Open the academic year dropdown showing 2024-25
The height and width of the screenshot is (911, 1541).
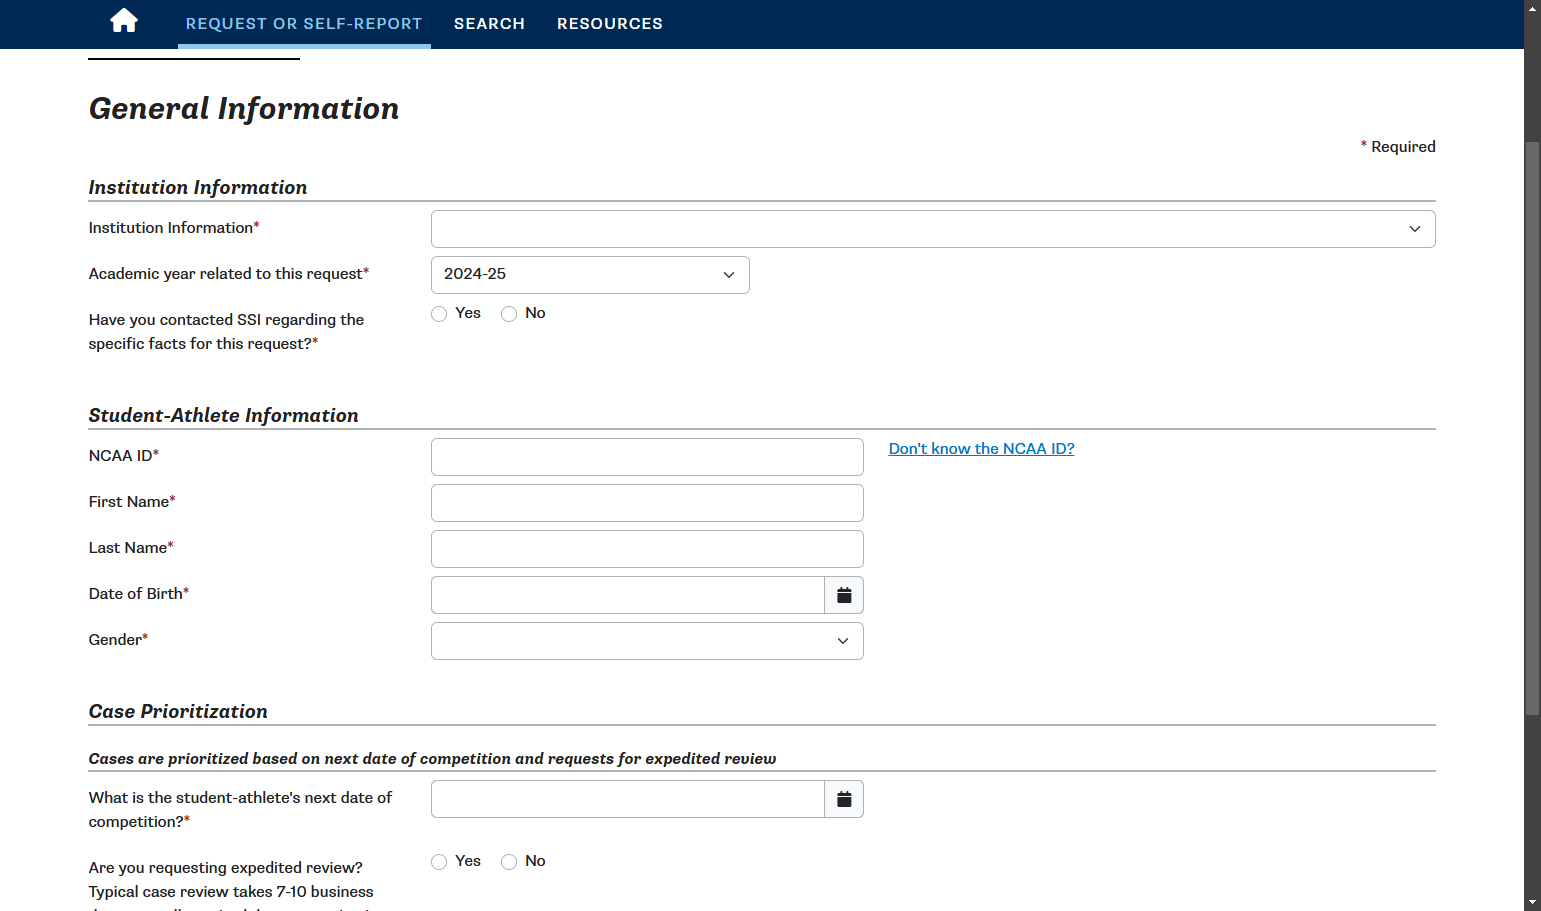(590, 275)
